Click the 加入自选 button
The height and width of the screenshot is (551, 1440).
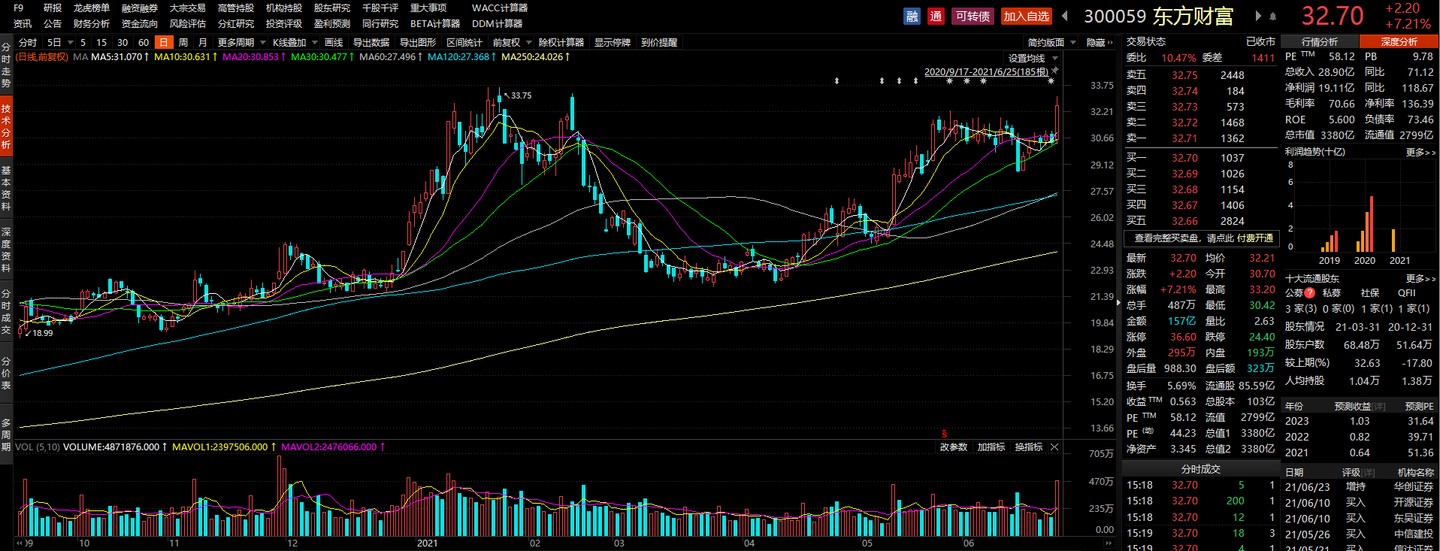coord(1026,15)
